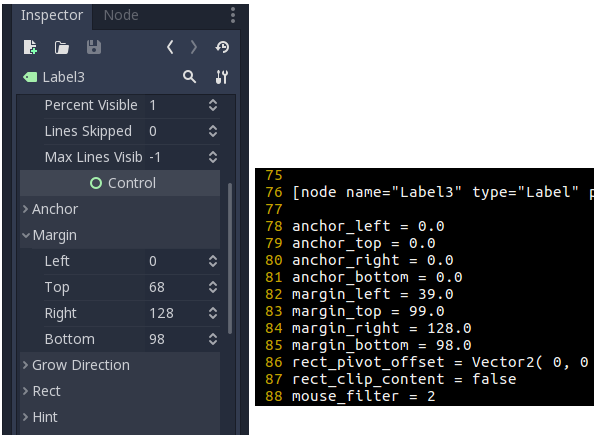Click the anchor_bottom = 0.0 code line

click(377, 277)
